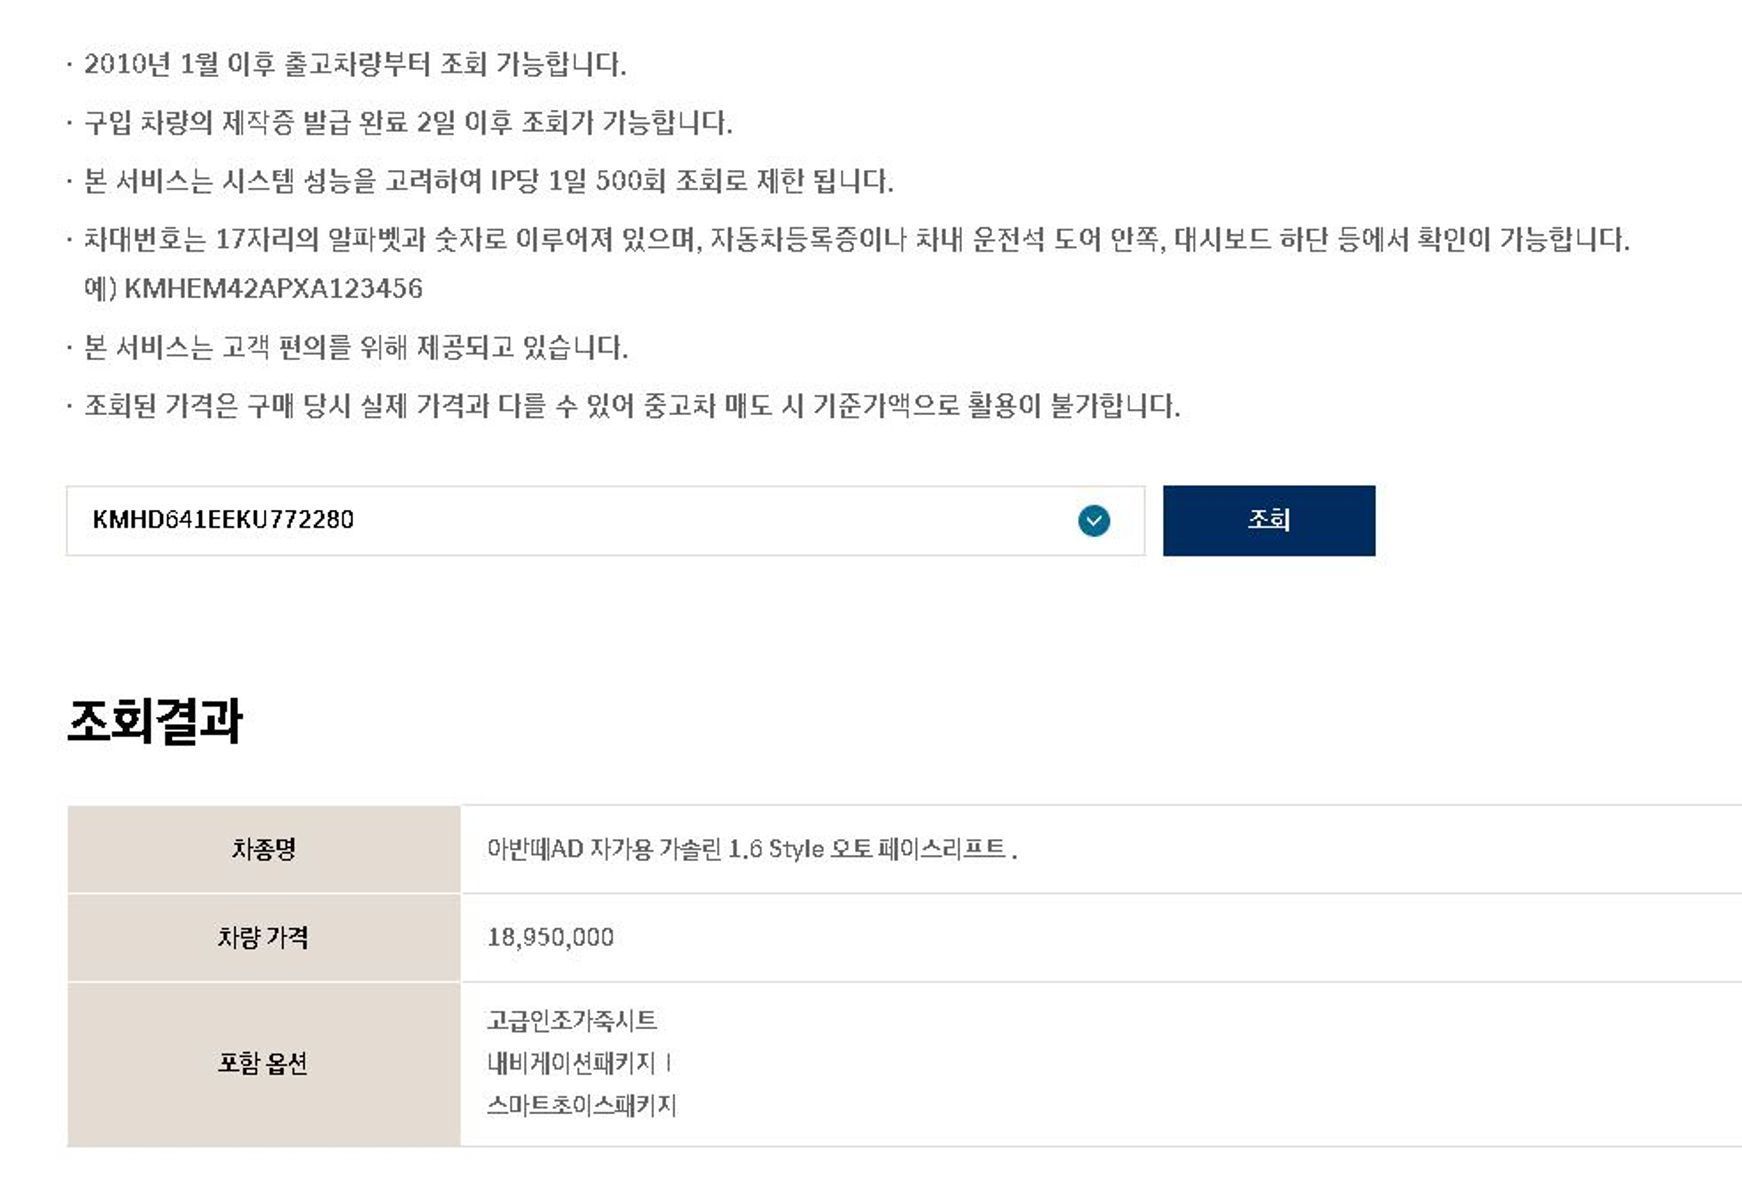This screenshot has height=1200, width=1742.
Task: Click the 차대번호는 17자리 explanation line
Action: [x=857, y=240]
